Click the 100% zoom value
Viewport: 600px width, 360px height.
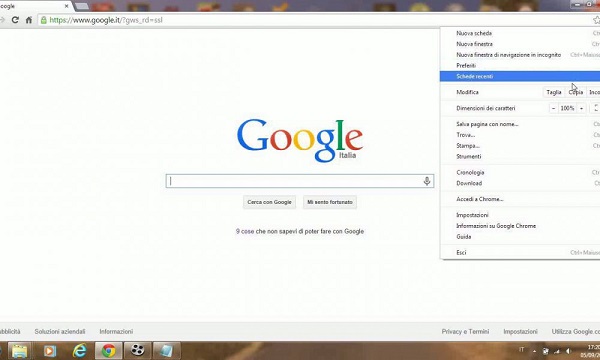[567, 108]
